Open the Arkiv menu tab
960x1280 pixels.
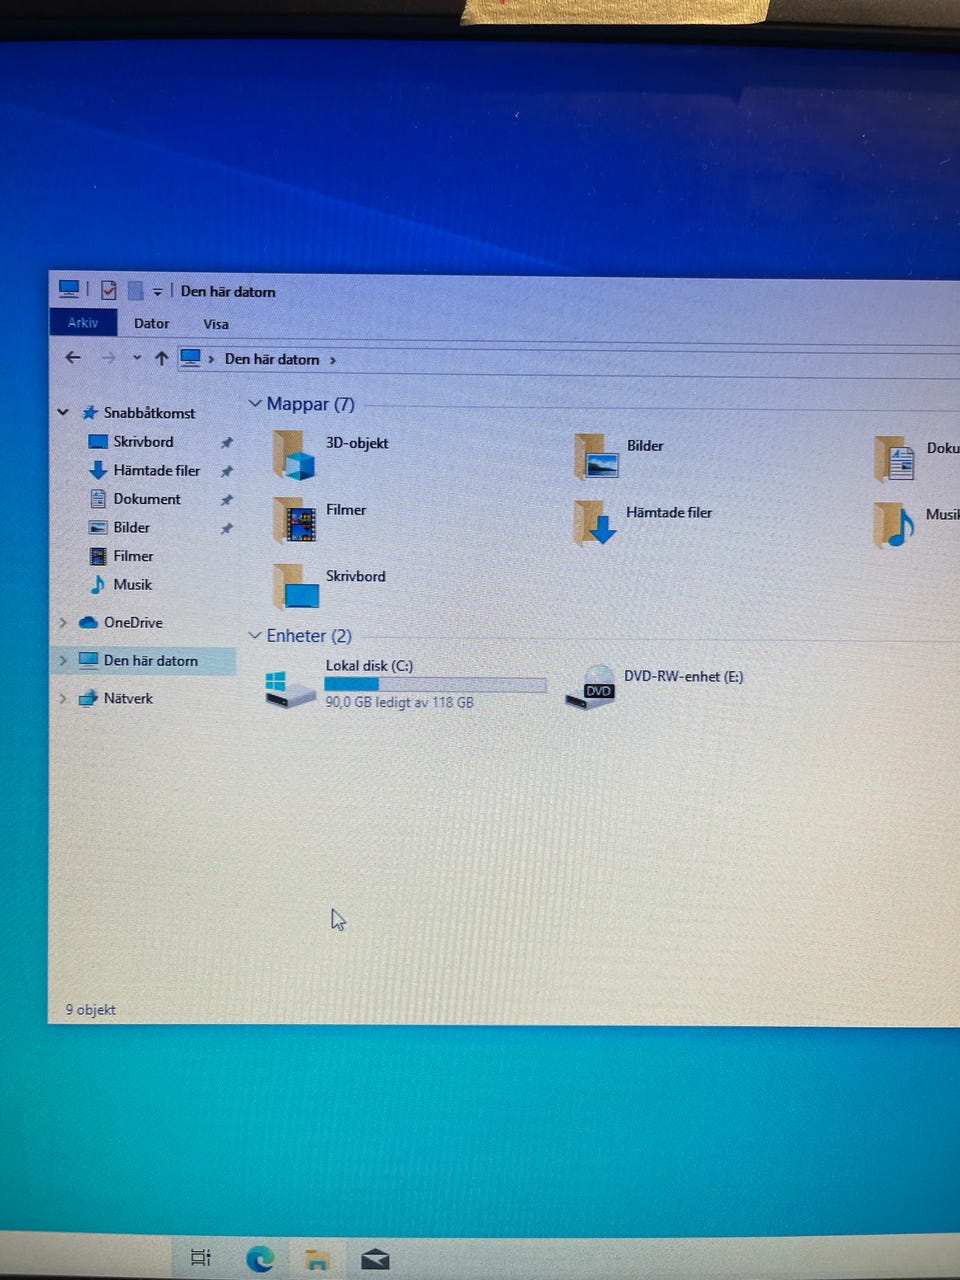pyautogui.click(x=83, y=323)
